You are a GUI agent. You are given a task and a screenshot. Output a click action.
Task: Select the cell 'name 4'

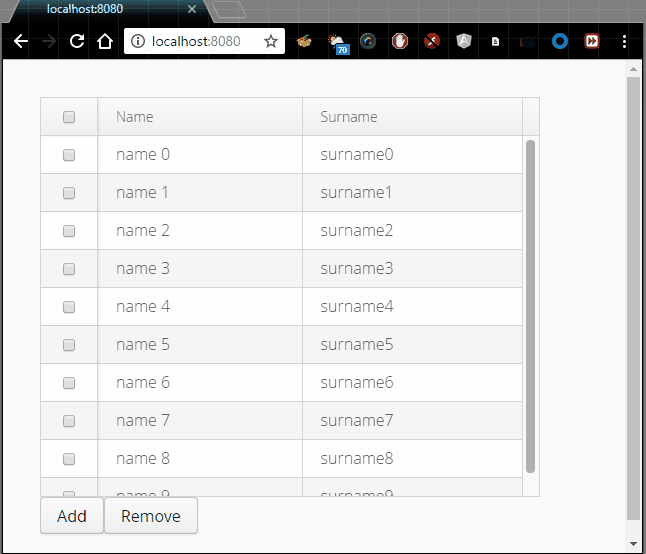200,307
